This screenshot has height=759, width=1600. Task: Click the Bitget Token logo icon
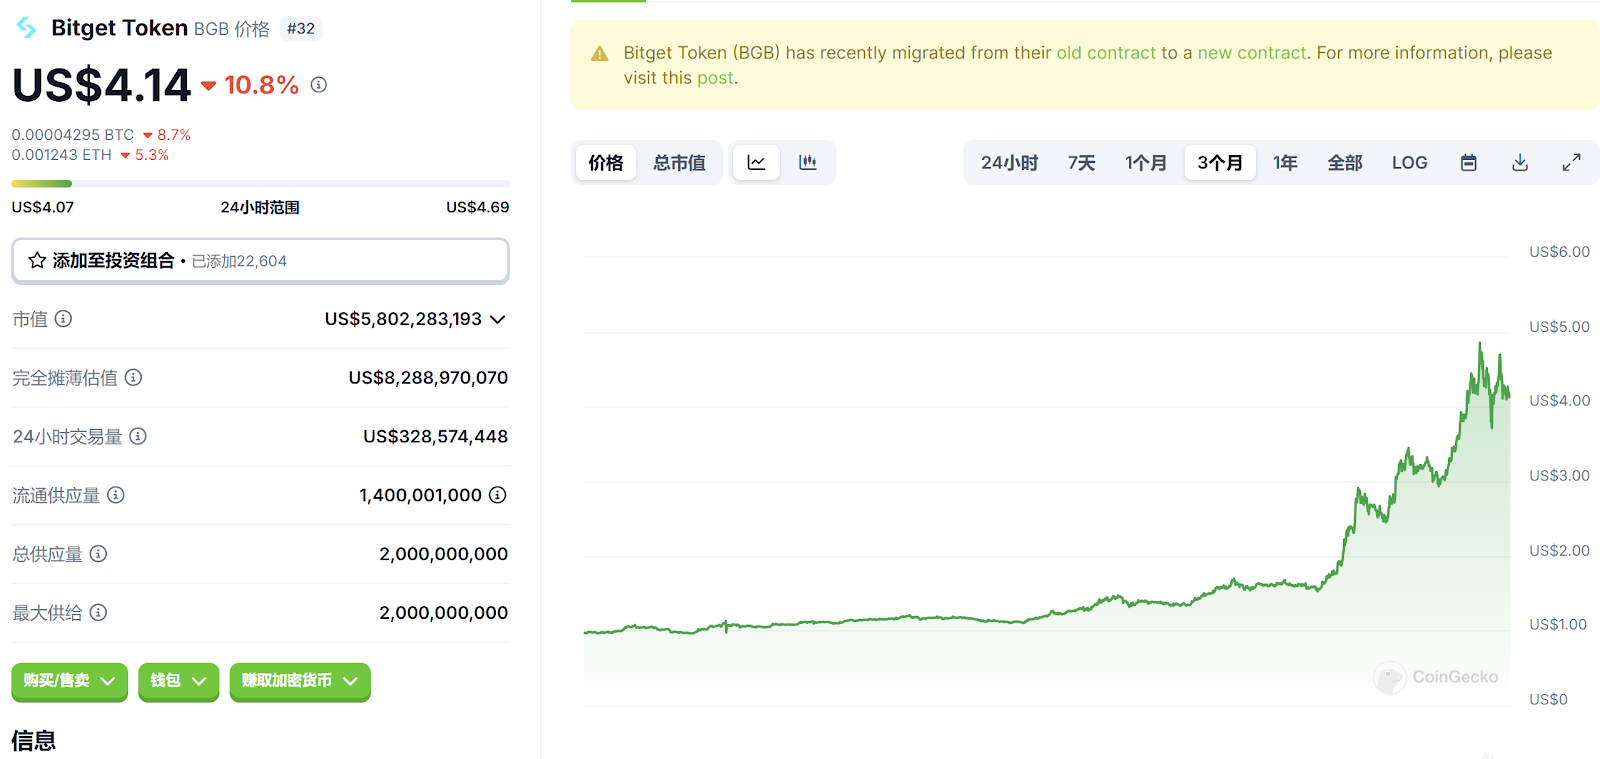(x=26, y=28)
